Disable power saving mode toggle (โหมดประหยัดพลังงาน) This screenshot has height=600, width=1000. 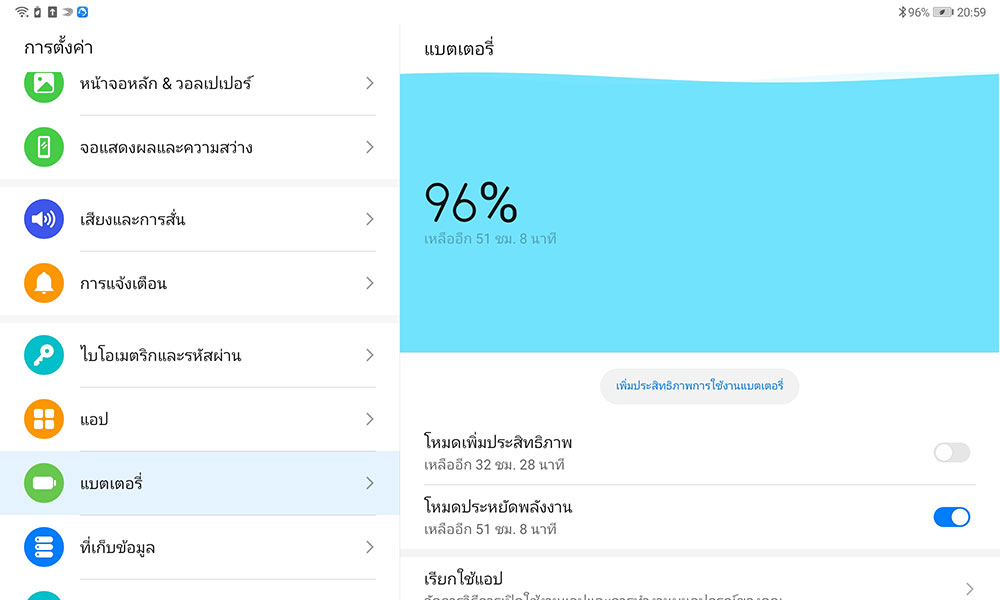coord(951,517)
